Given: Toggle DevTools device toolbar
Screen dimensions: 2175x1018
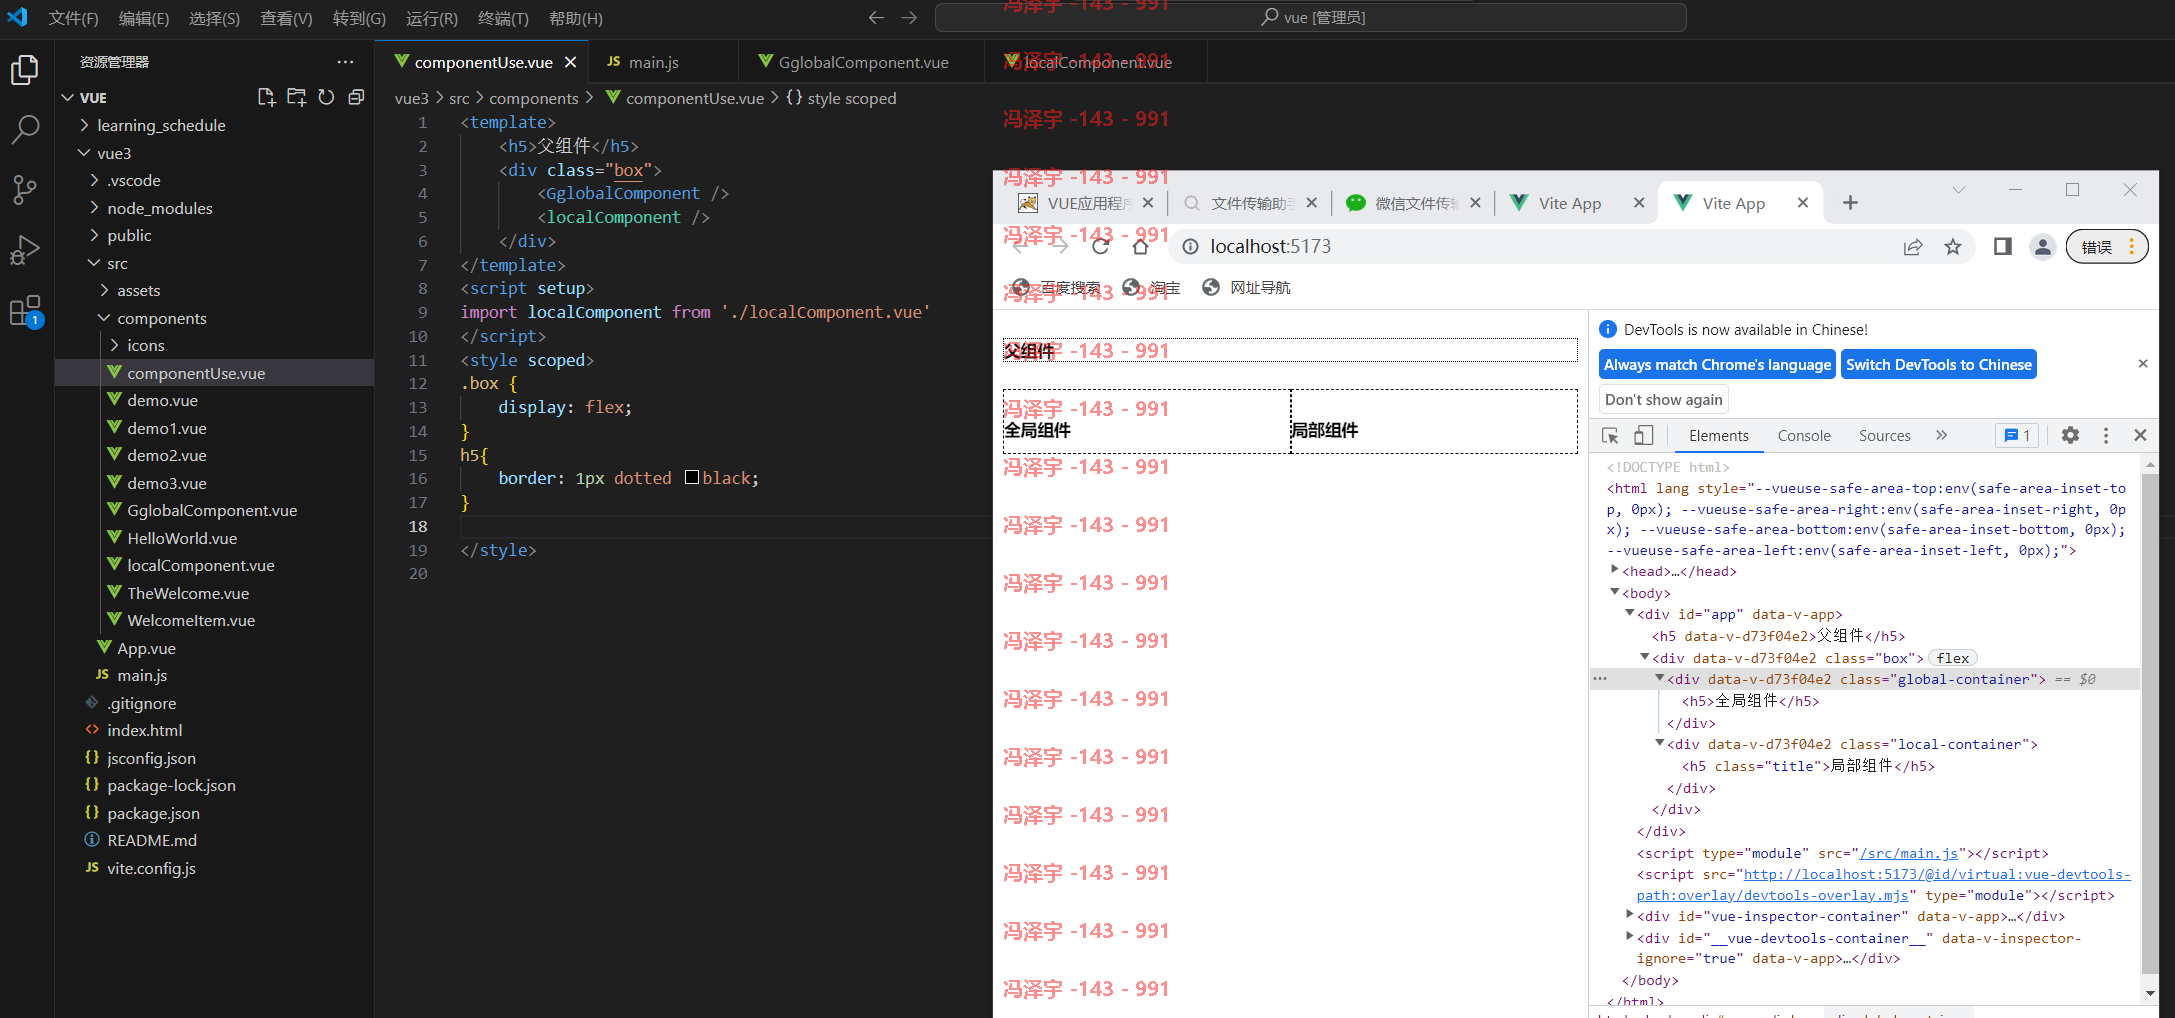Looking at the screenshot, I should point(1643,435).
